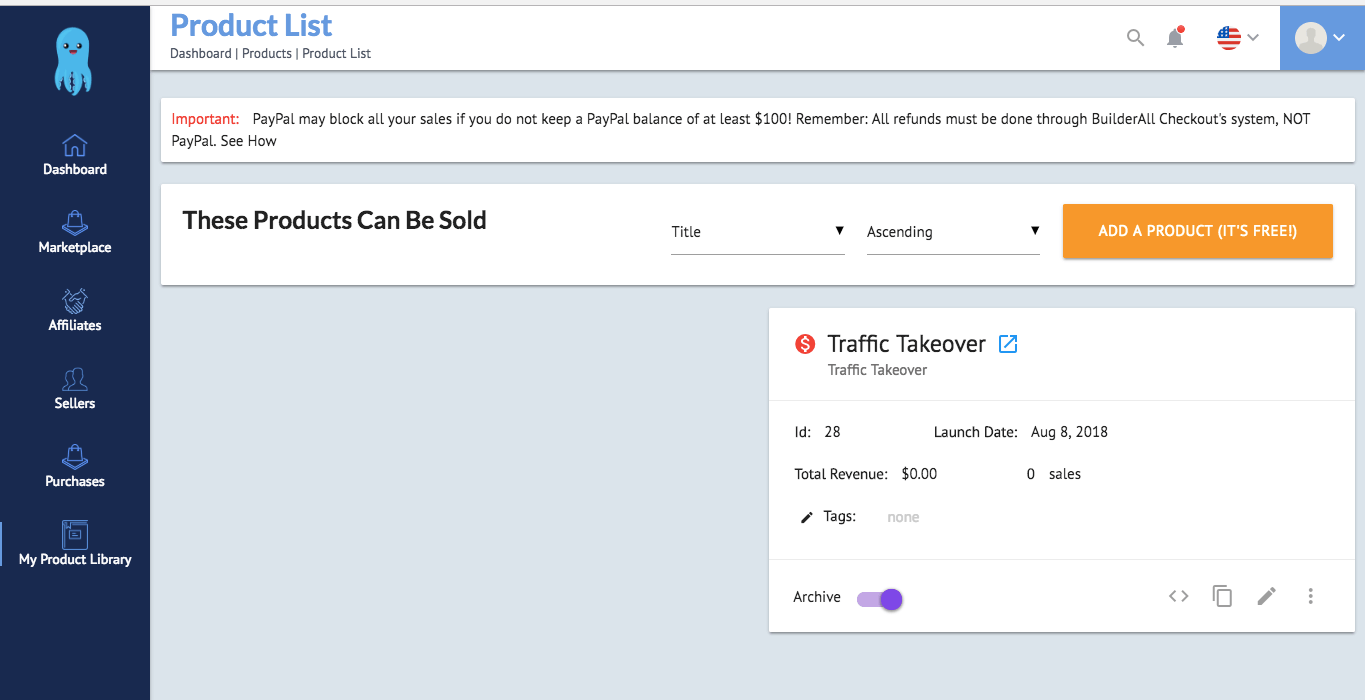The width and height of the screenshot is (1365, 700).
Task: Click the Tags value 'none'
Action: (x=903, y=517)
